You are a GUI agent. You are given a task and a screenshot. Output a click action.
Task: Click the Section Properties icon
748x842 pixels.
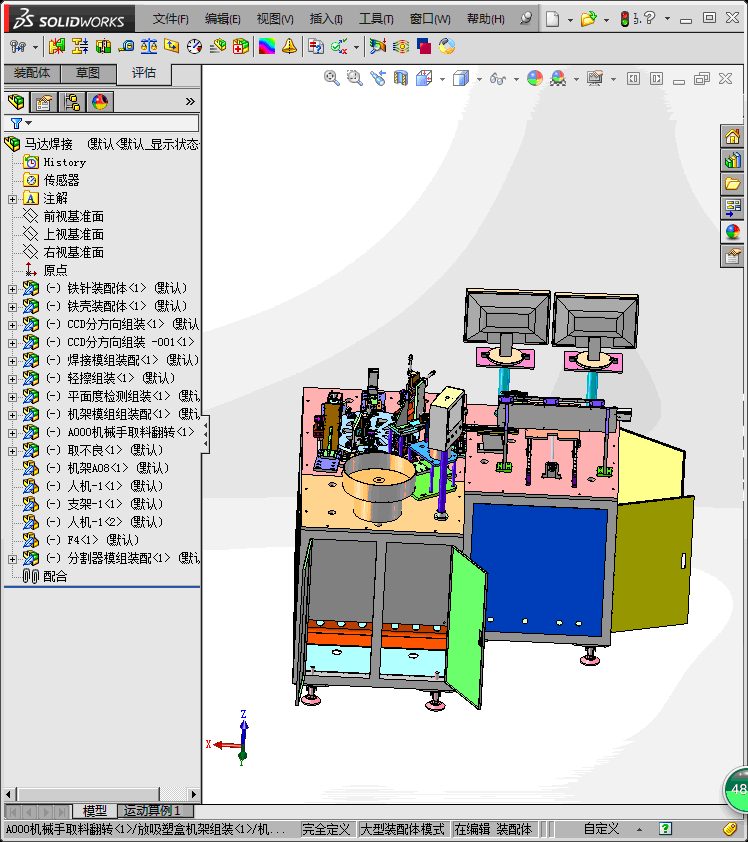pos(172,47)
